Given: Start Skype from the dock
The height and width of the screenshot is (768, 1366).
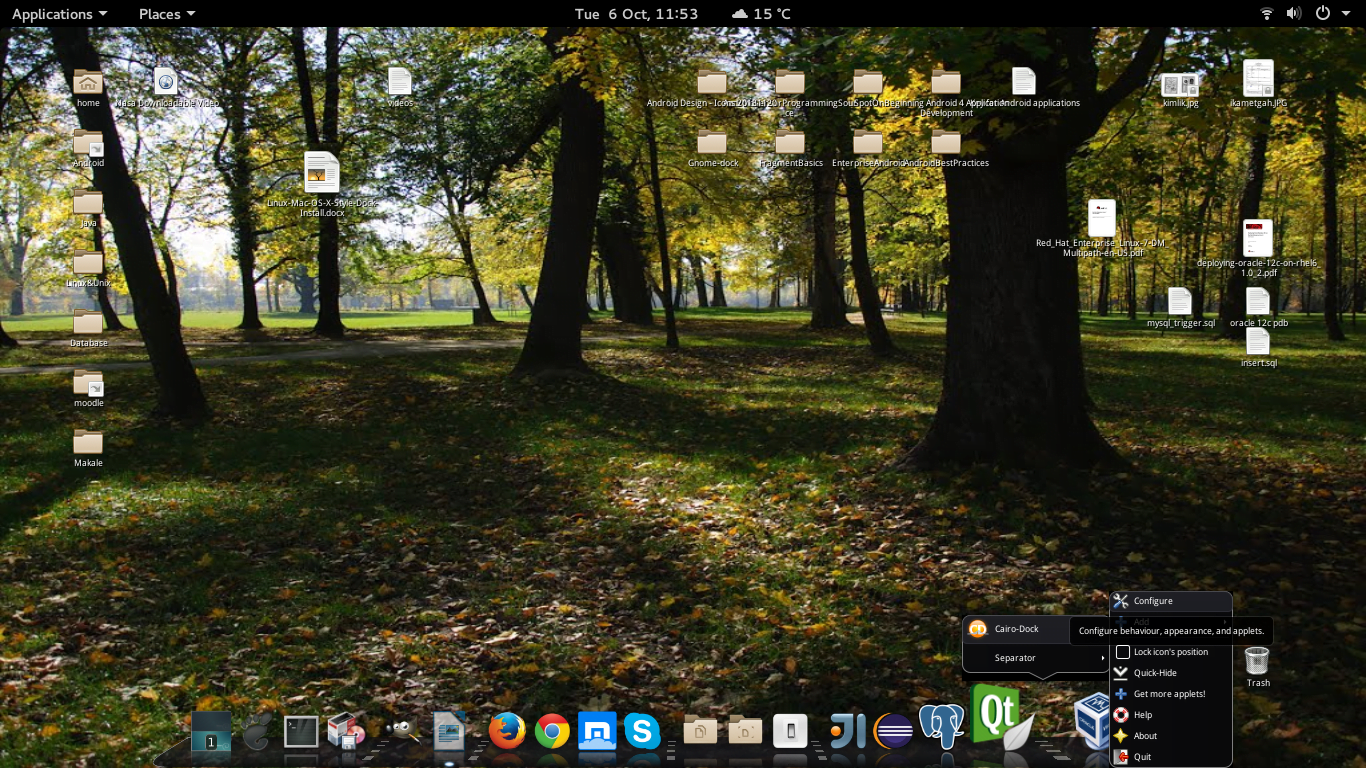Looking at the screenshot, I should (x=642, y=732).
